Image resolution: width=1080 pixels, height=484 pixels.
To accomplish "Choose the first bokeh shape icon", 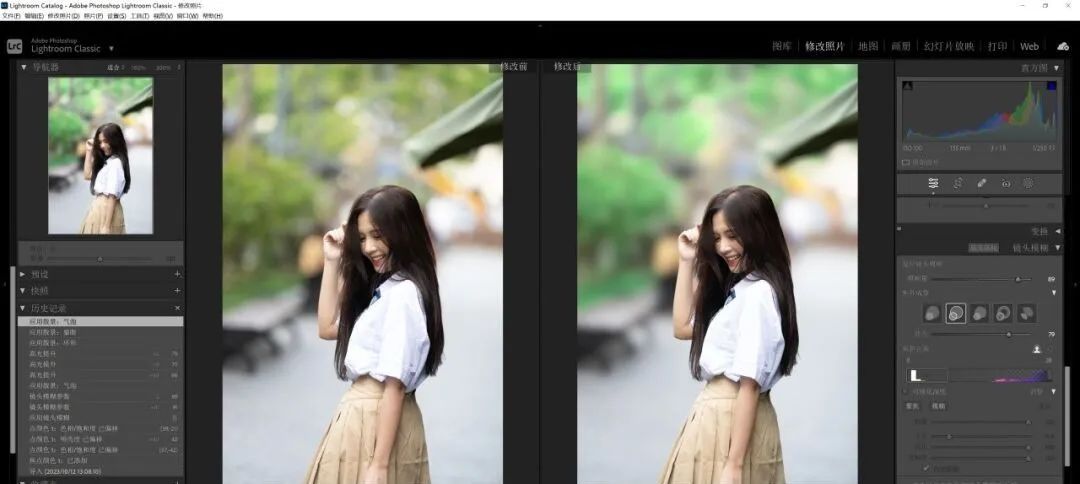I will click(x=932, y=313).
